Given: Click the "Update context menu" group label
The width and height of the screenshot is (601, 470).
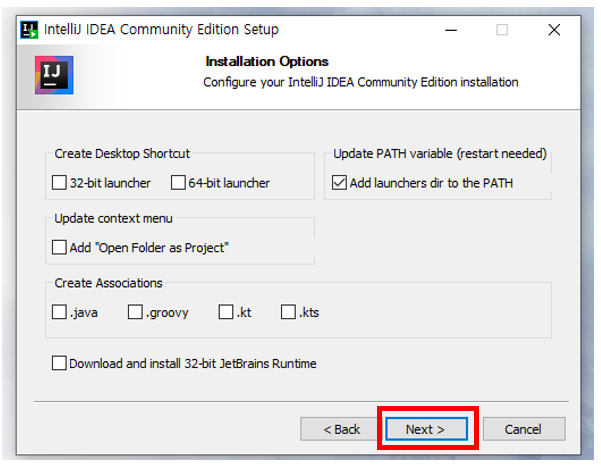Looking at the screenshot, I should [113, 218].
